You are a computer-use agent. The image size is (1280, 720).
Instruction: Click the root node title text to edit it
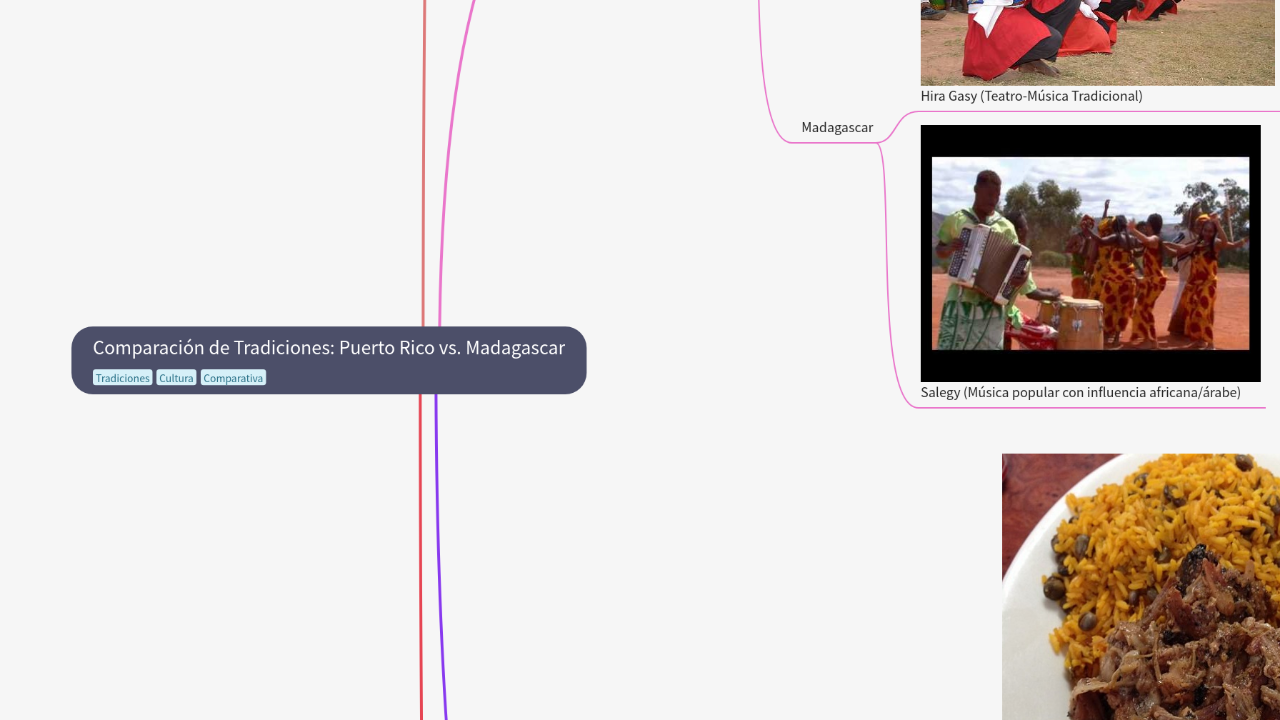click(x=328, y=348)
